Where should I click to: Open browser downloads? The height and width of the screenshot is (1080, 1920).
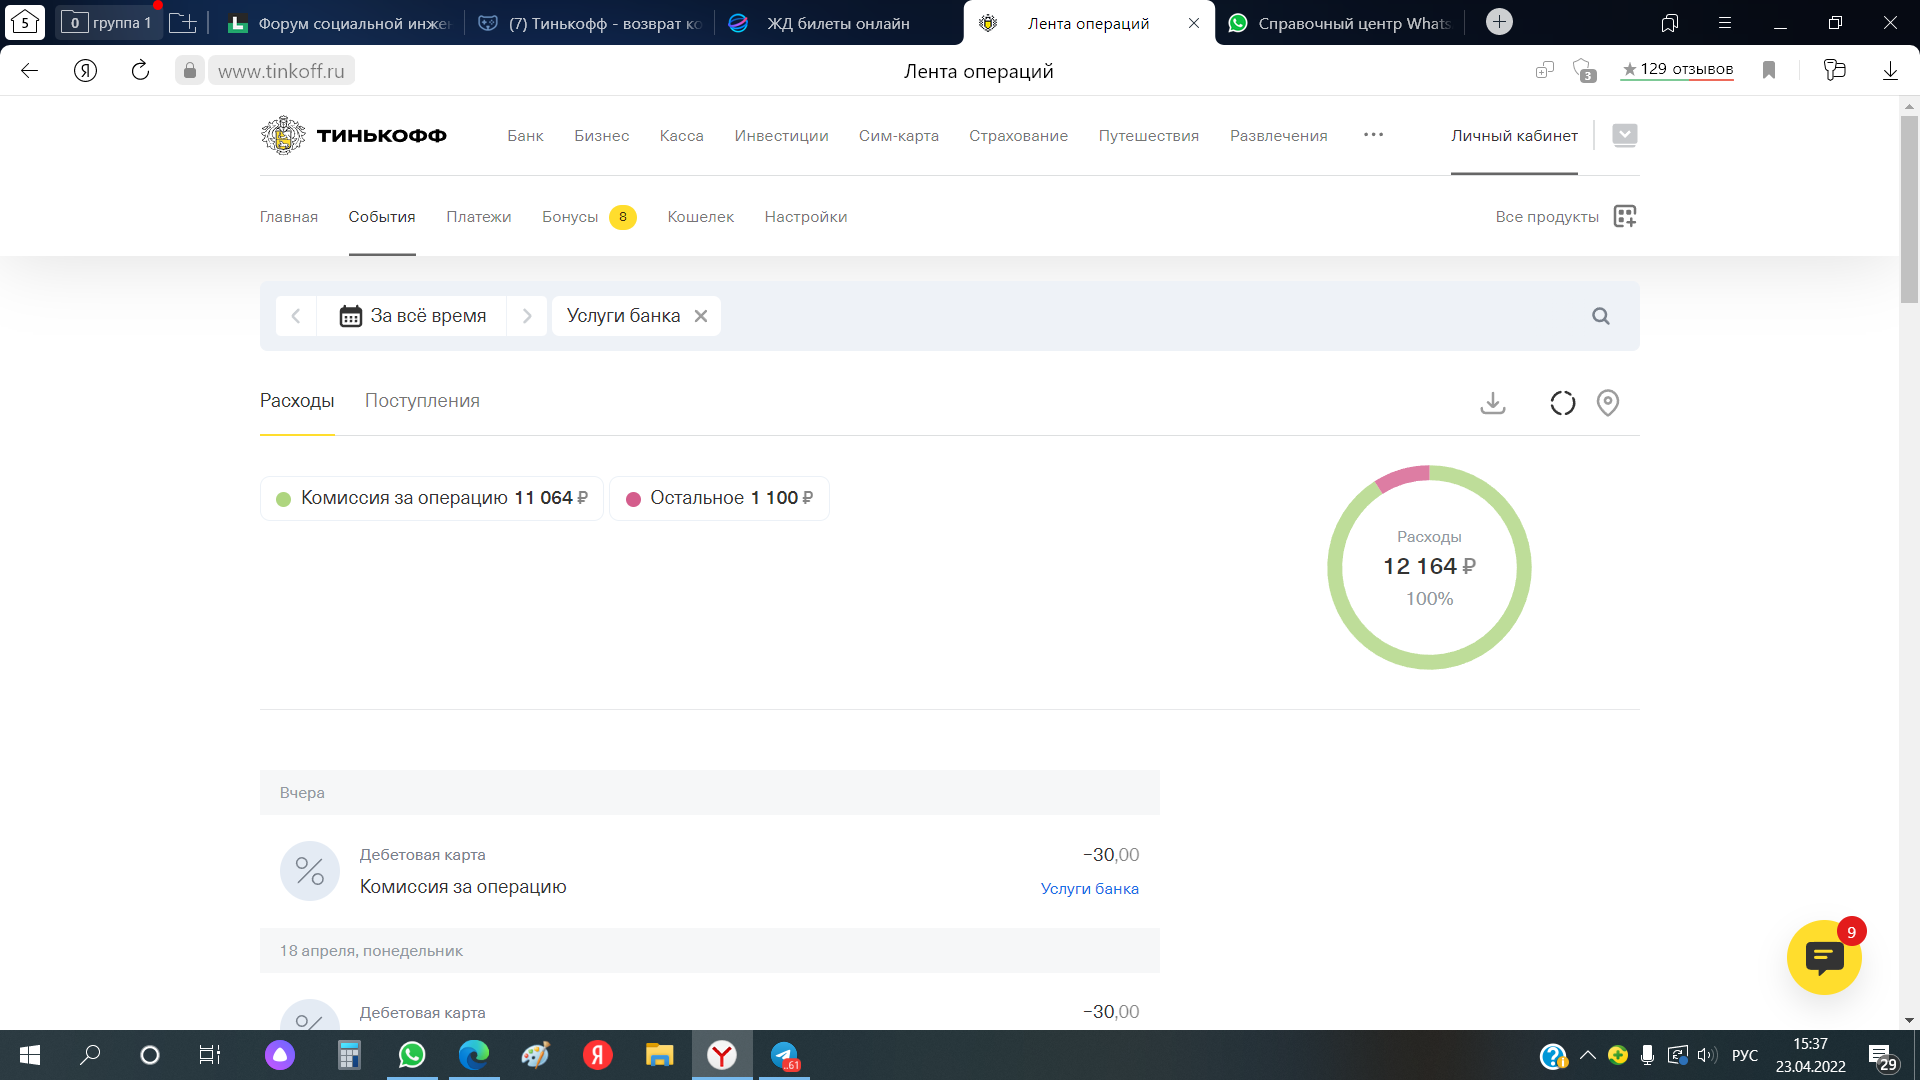[x=1890, y=70]
